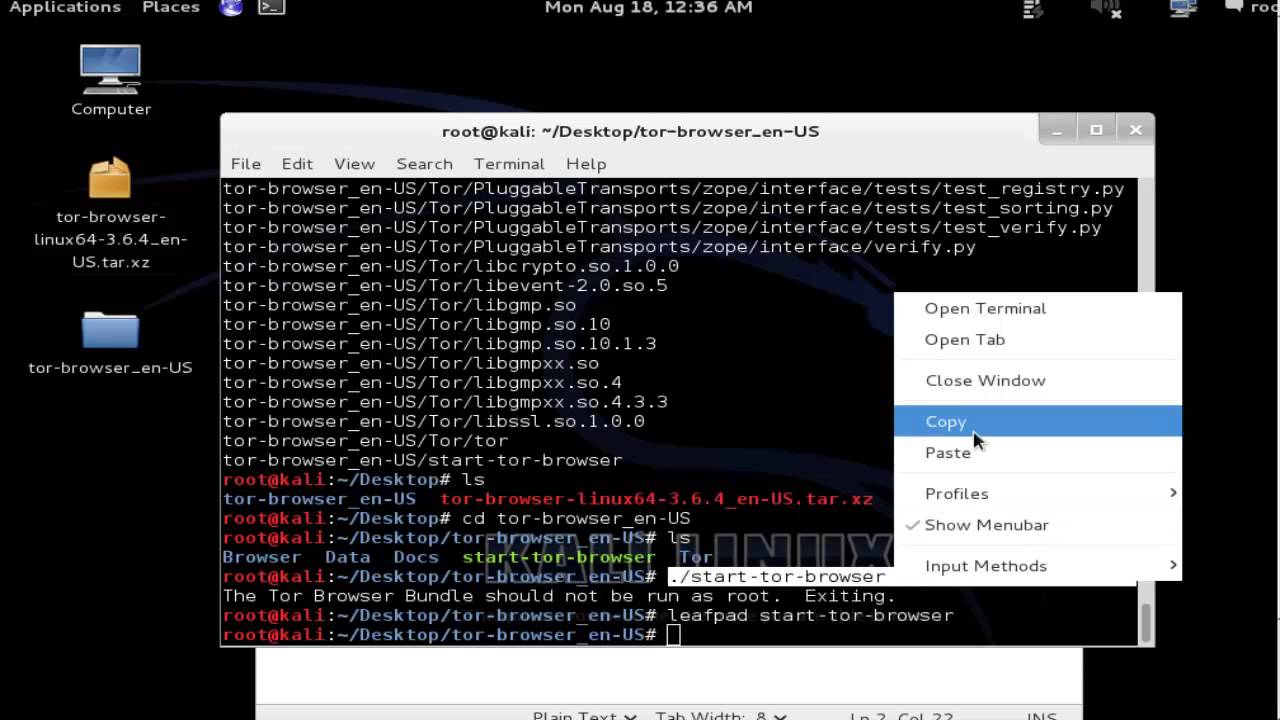Open the terminal File menu
Viewport: 1280px width, 720px height.
(x=245, y=164)
